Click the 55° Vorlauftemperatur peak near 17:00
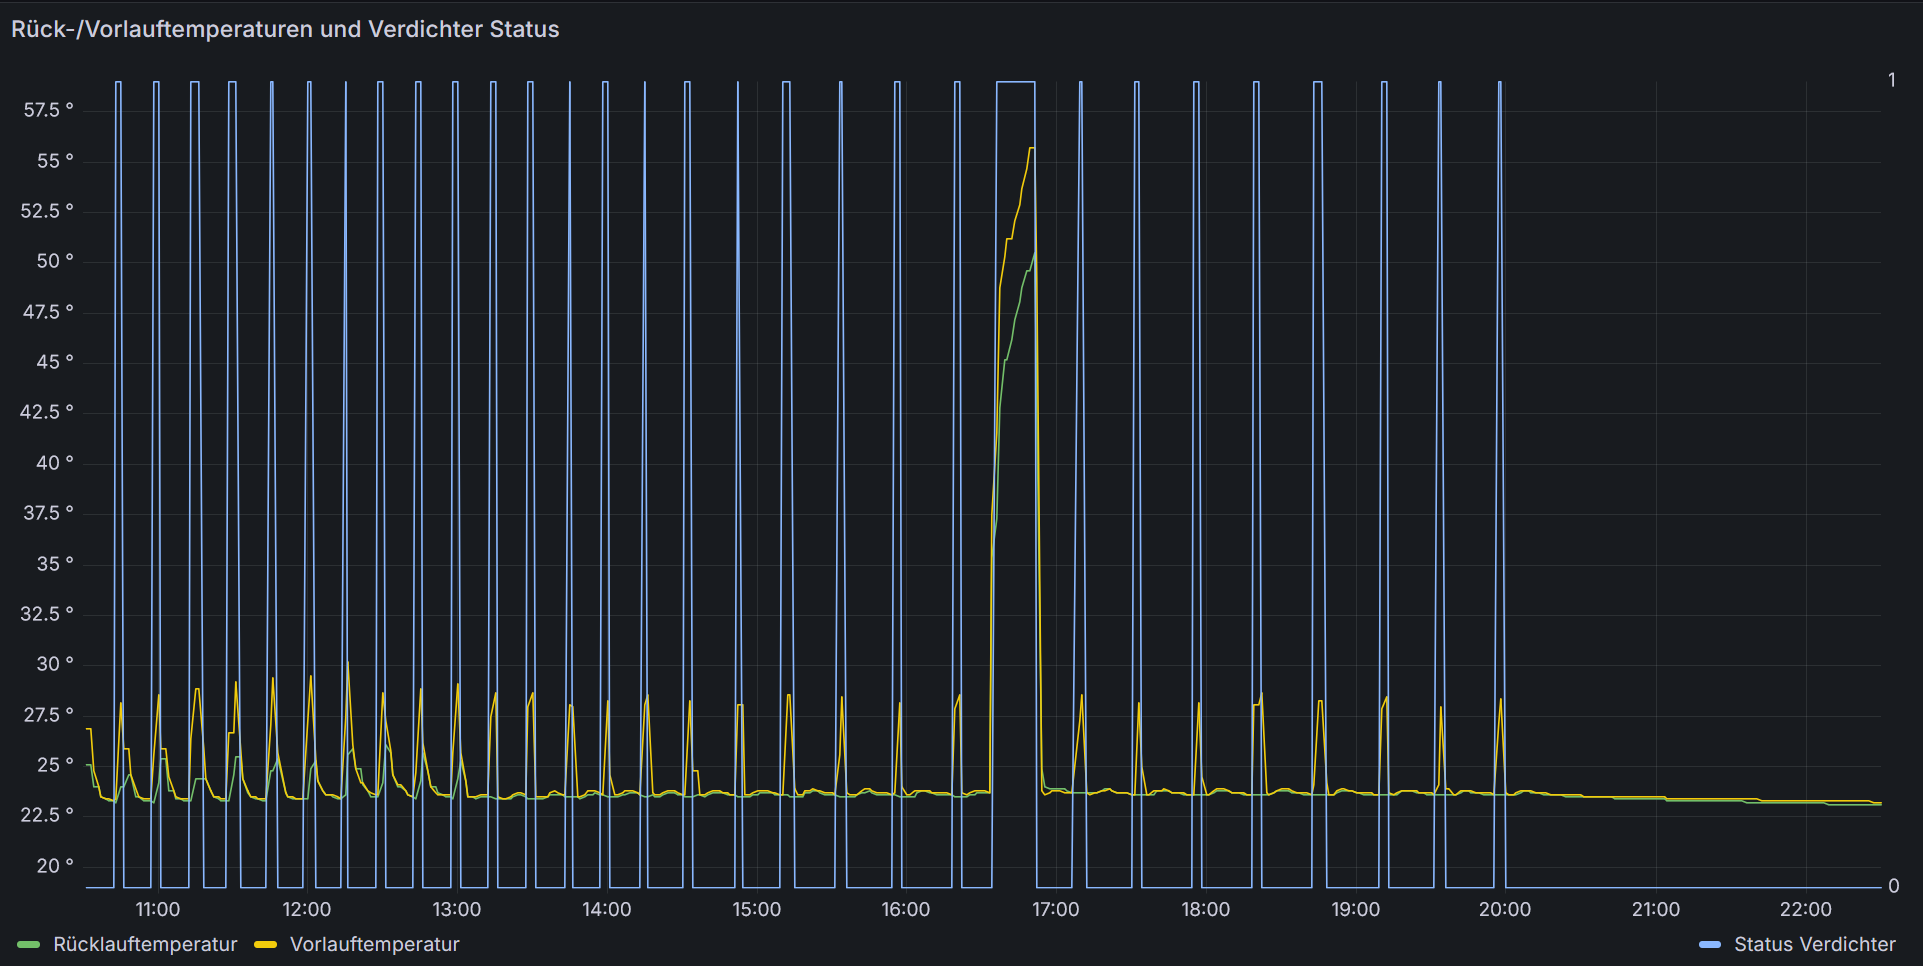This screenshot has width=1923, height=966. click(x=1032, y=149)
